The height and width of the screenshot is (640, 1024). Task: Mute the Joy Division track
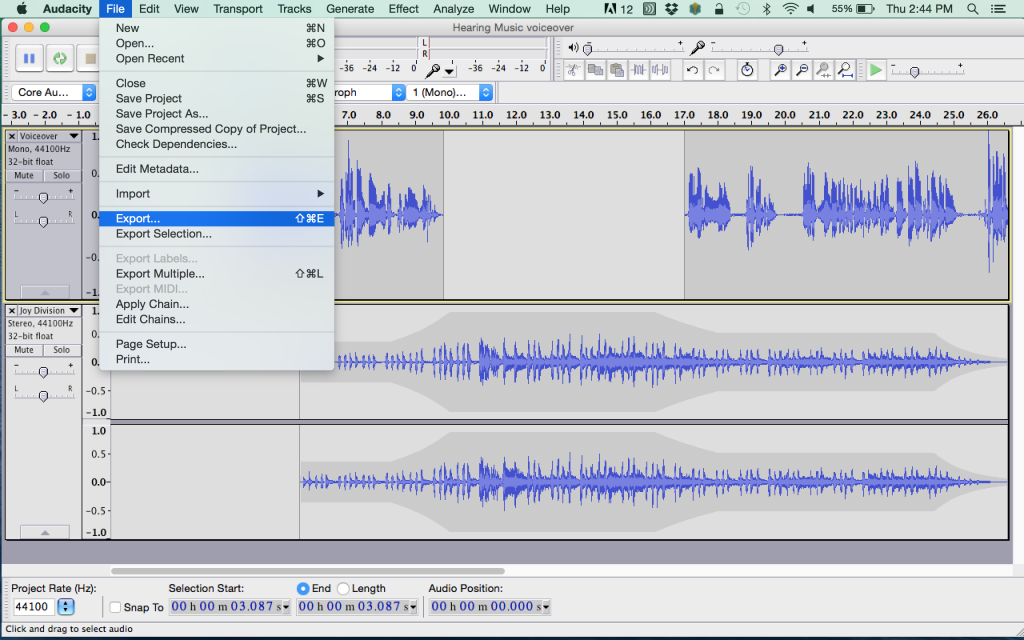(24, 350)
